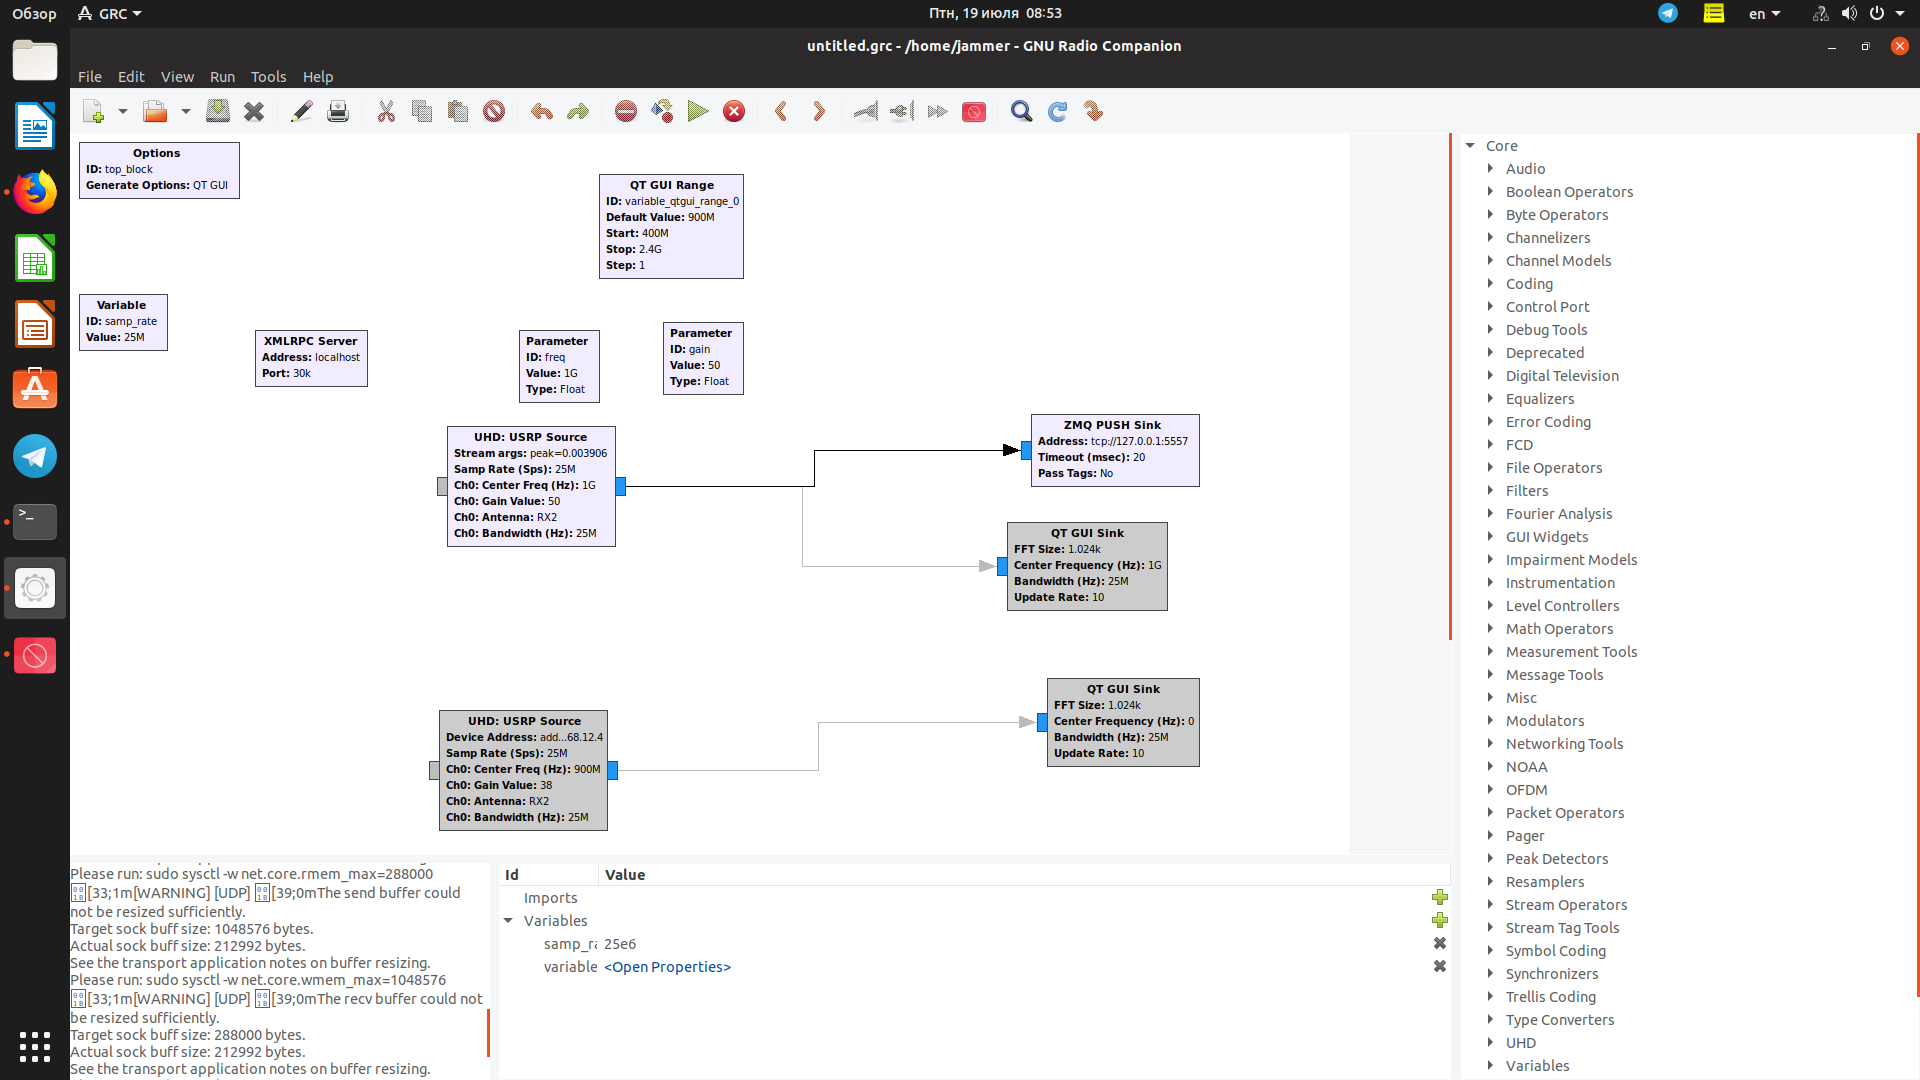The width and height of the screenshot is (1920, 1080).
Task: Redo last change
Action: click(578, 112)
